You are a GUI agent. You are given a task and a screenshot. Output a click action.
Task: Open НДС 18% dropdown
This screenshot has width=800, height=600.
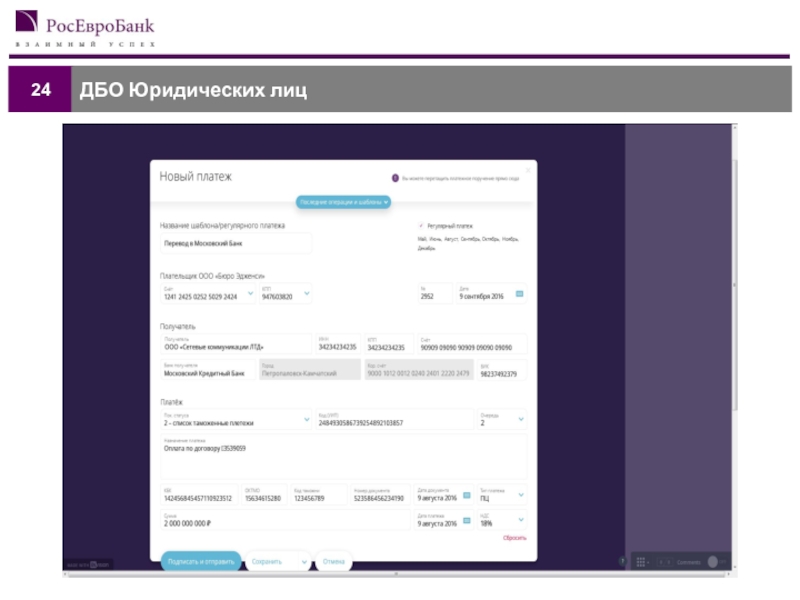[x=521, y=520]
